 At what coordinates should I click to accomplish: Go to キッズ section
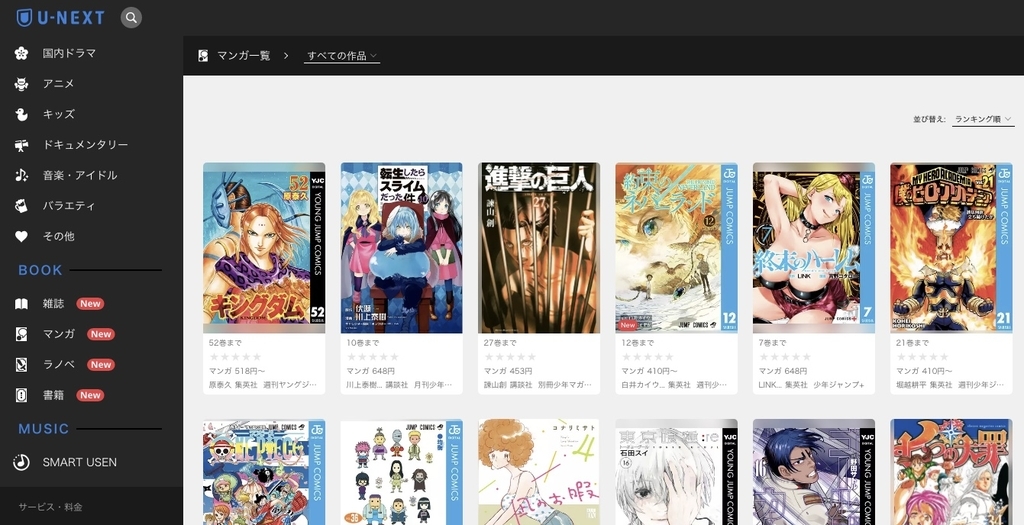(x=59, y=114)
